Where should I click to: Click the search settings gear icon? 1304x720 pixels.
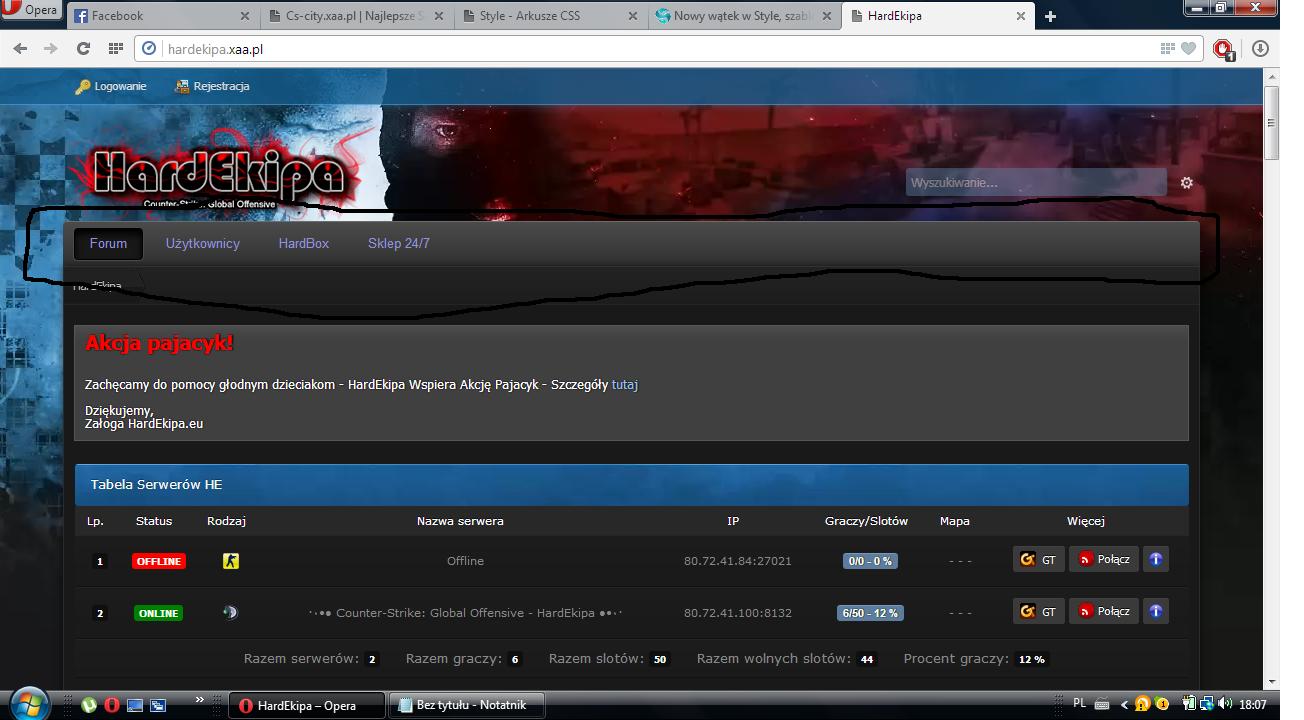(x=1187, y=183)
